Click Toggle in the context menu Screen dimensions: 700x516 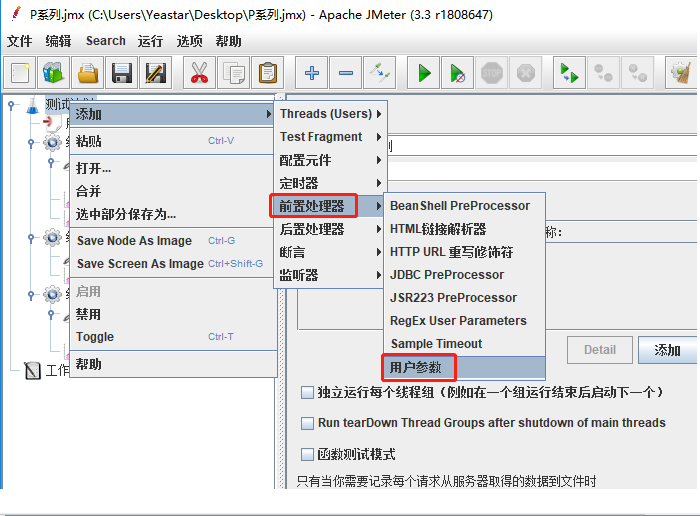(x=173, y=337)
